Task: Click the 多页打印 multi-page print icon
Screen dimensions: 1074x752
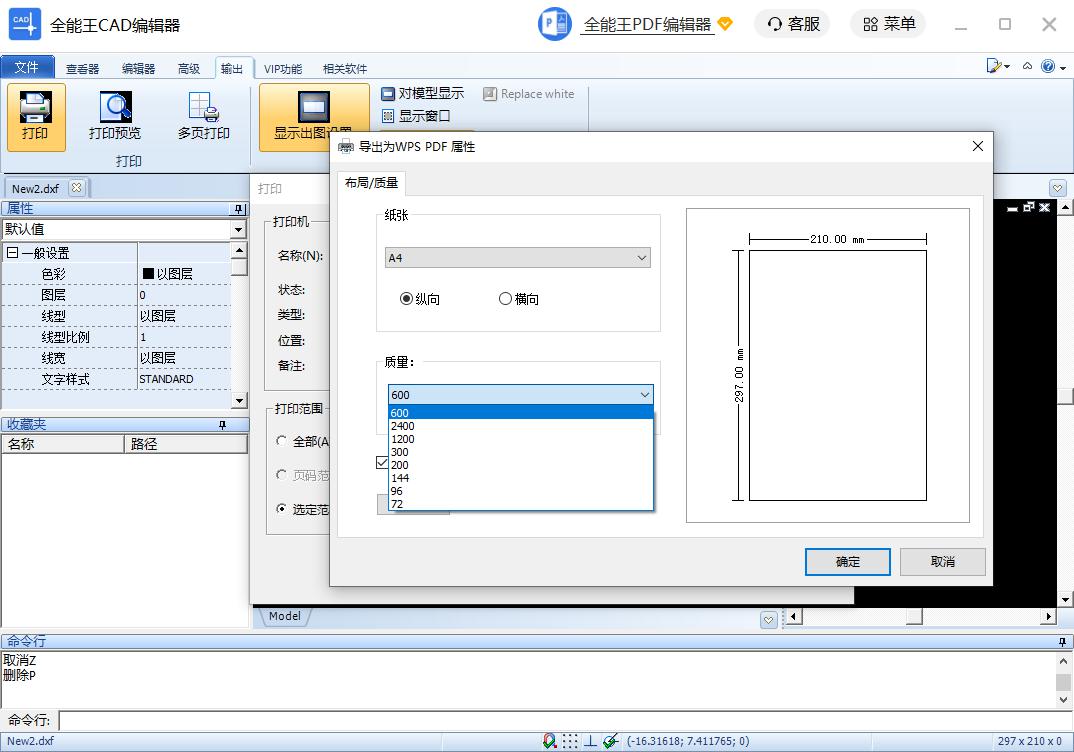Action: click(204, 116)
